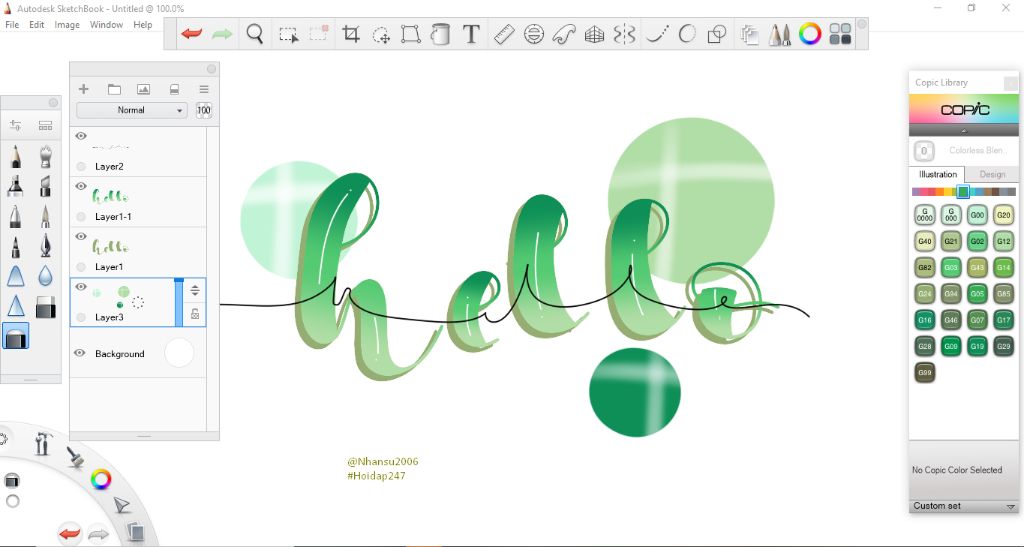Image resolution: width=1024 pixels, height=547 pixels.
Task: Open the Normal blend mode dropdown
Action: tap(131, 110)
